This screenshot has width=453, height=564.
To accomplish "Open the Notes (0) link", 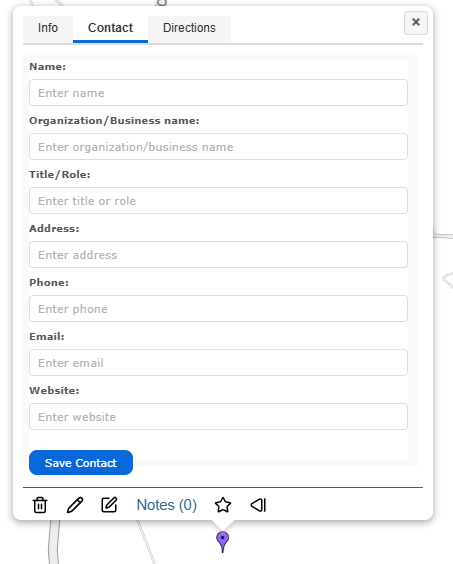I will [x=167, y=505].
